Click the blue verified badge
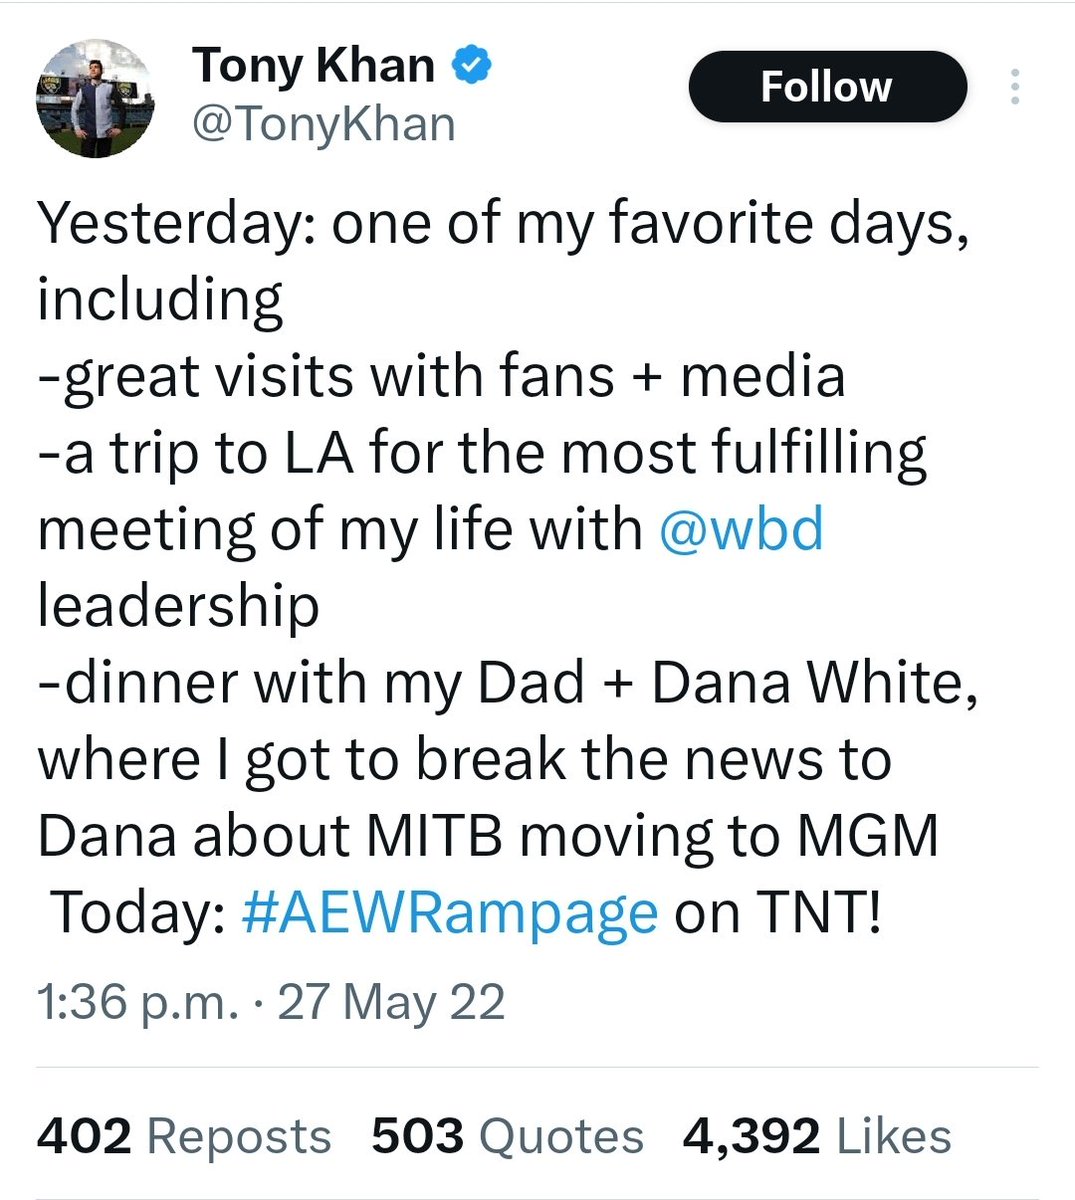 tap(472, 66)
